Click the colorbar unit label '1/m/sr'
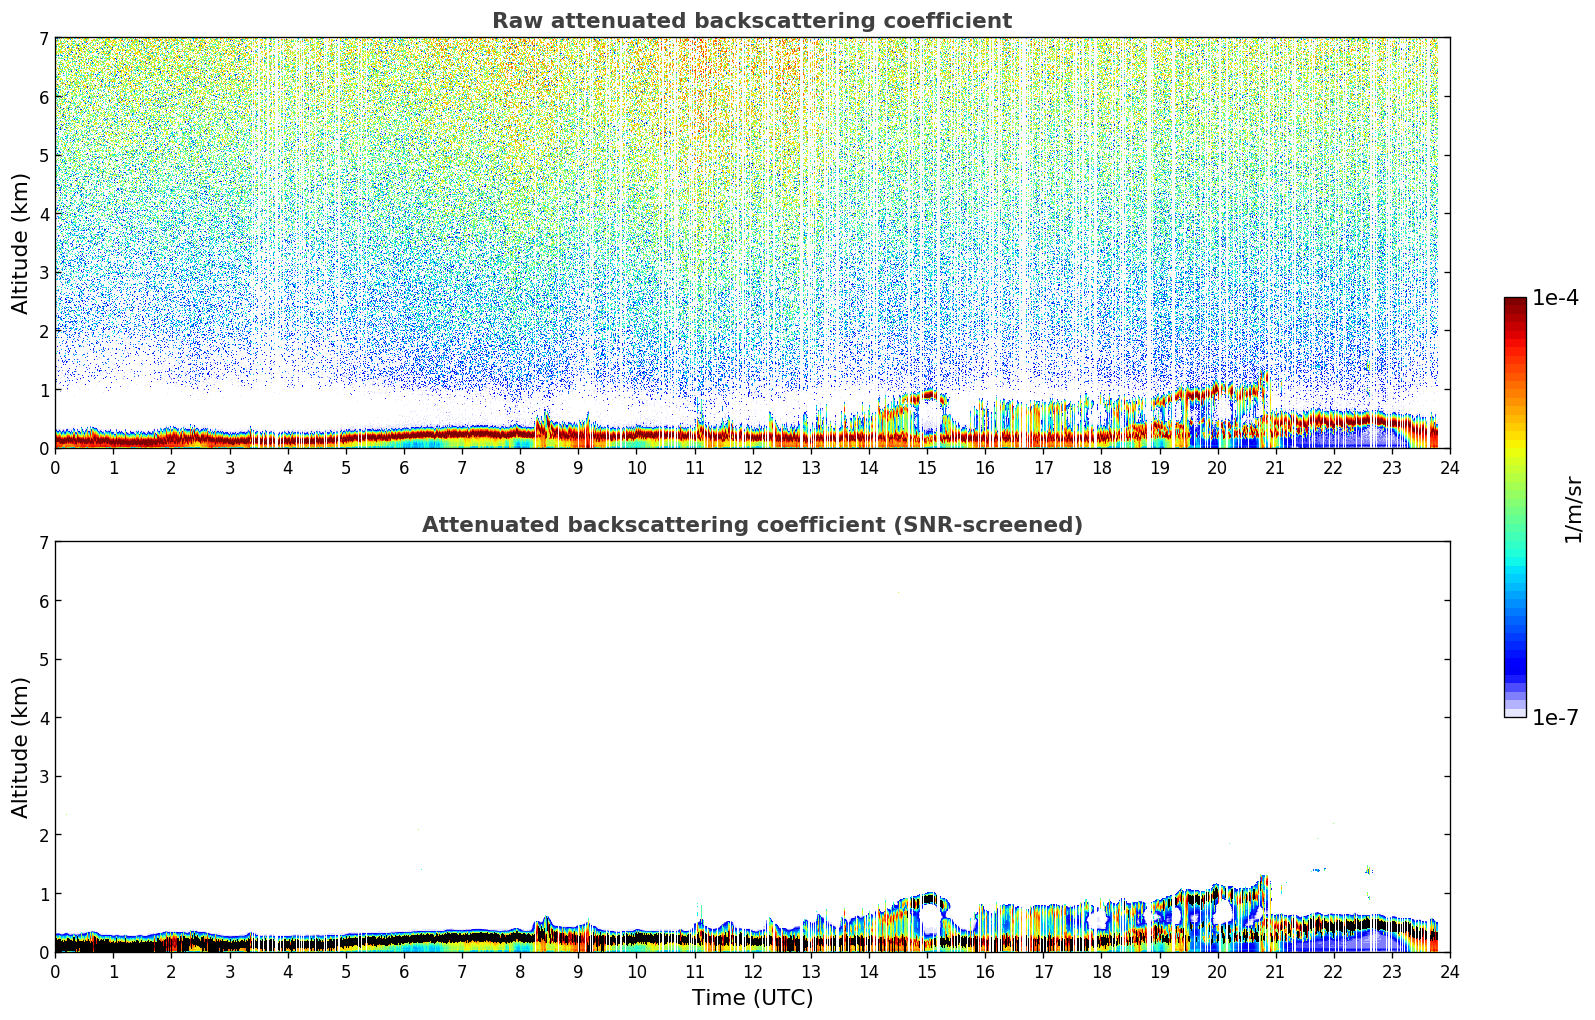The width and height of the screenshot is (1595, 1020). click(x=1573, y=509)
